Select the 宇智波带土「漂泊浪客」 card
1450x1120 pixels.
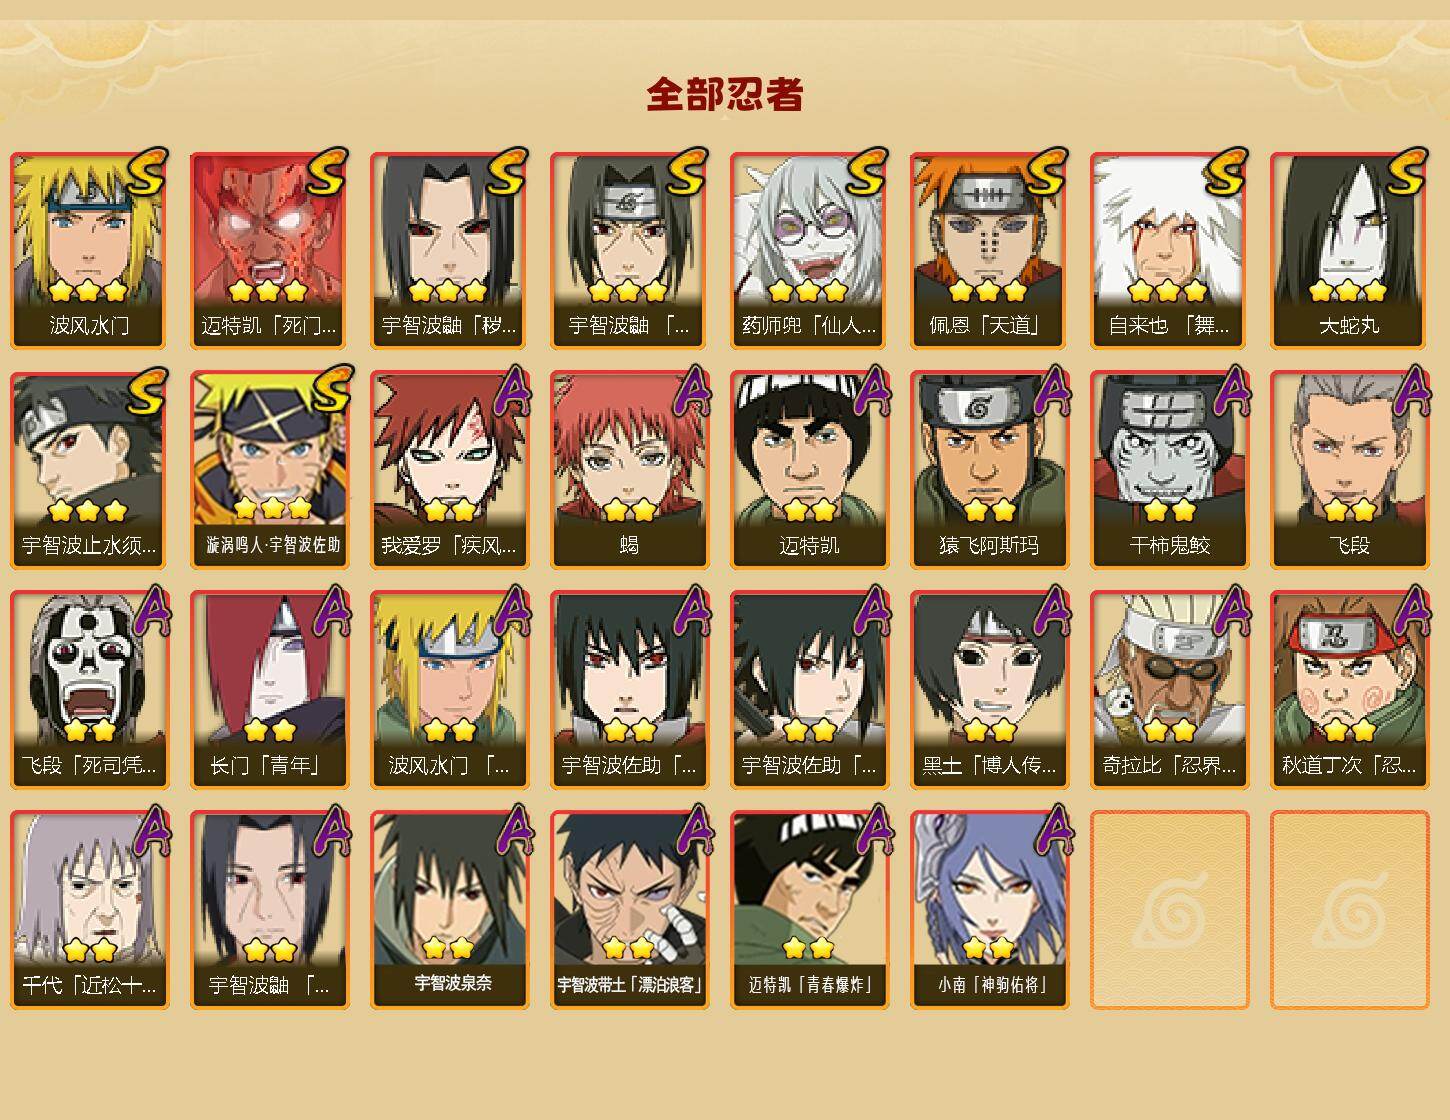629,910
